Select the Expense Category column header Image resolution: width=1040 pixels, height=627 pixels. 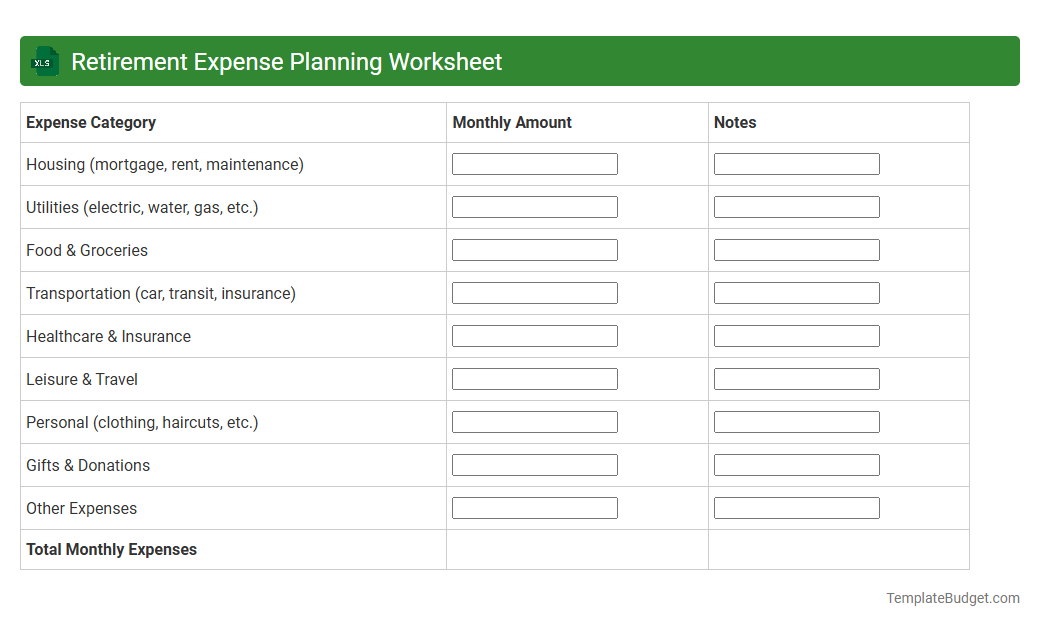pyautogui.click(x=90, y=122)
